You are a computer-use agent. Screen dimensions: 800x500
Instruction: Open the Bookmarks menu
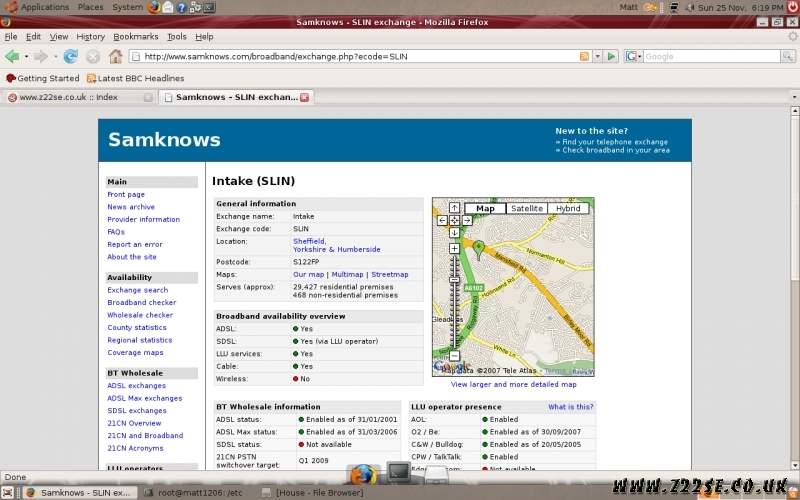pos(136,37)
